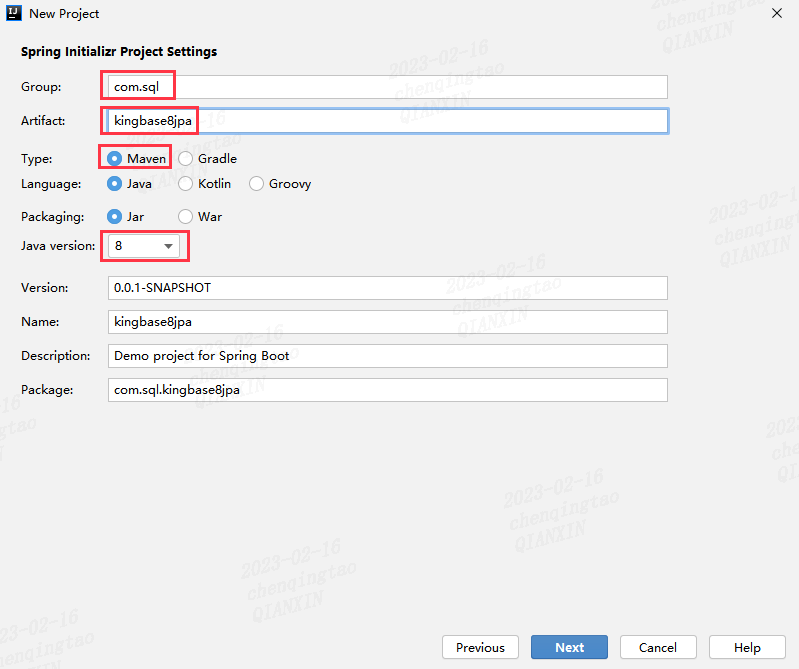
Task: Click into the Description field
Action: click(387, 356)
